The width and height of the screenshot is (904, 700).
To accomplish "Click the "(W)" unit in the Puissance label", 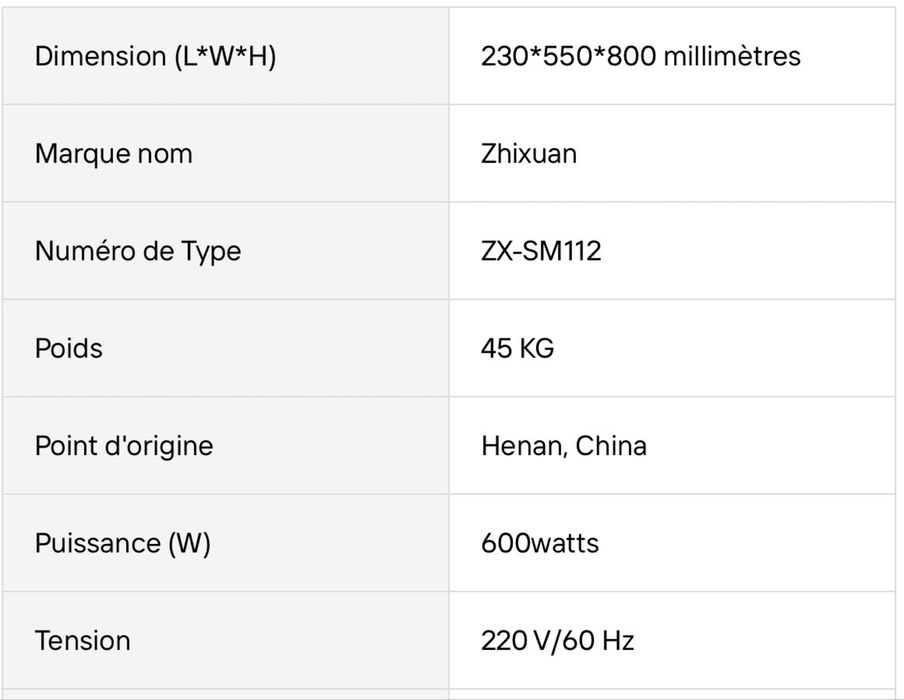I will (x=189, y=543).
